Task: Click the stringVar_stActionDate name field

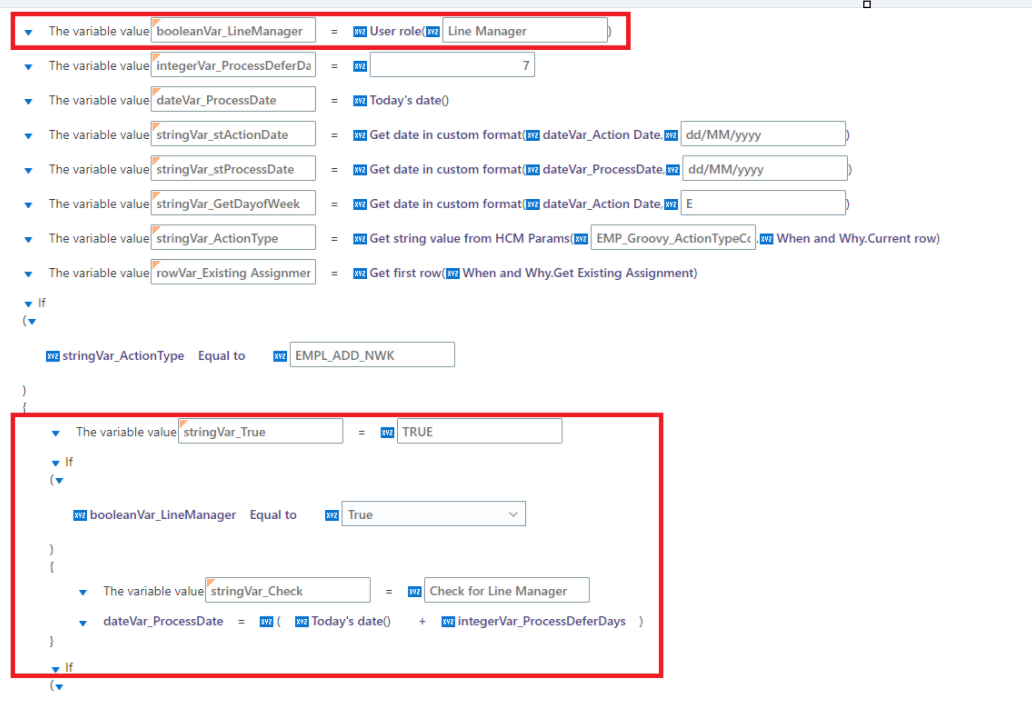Action: 233,134
